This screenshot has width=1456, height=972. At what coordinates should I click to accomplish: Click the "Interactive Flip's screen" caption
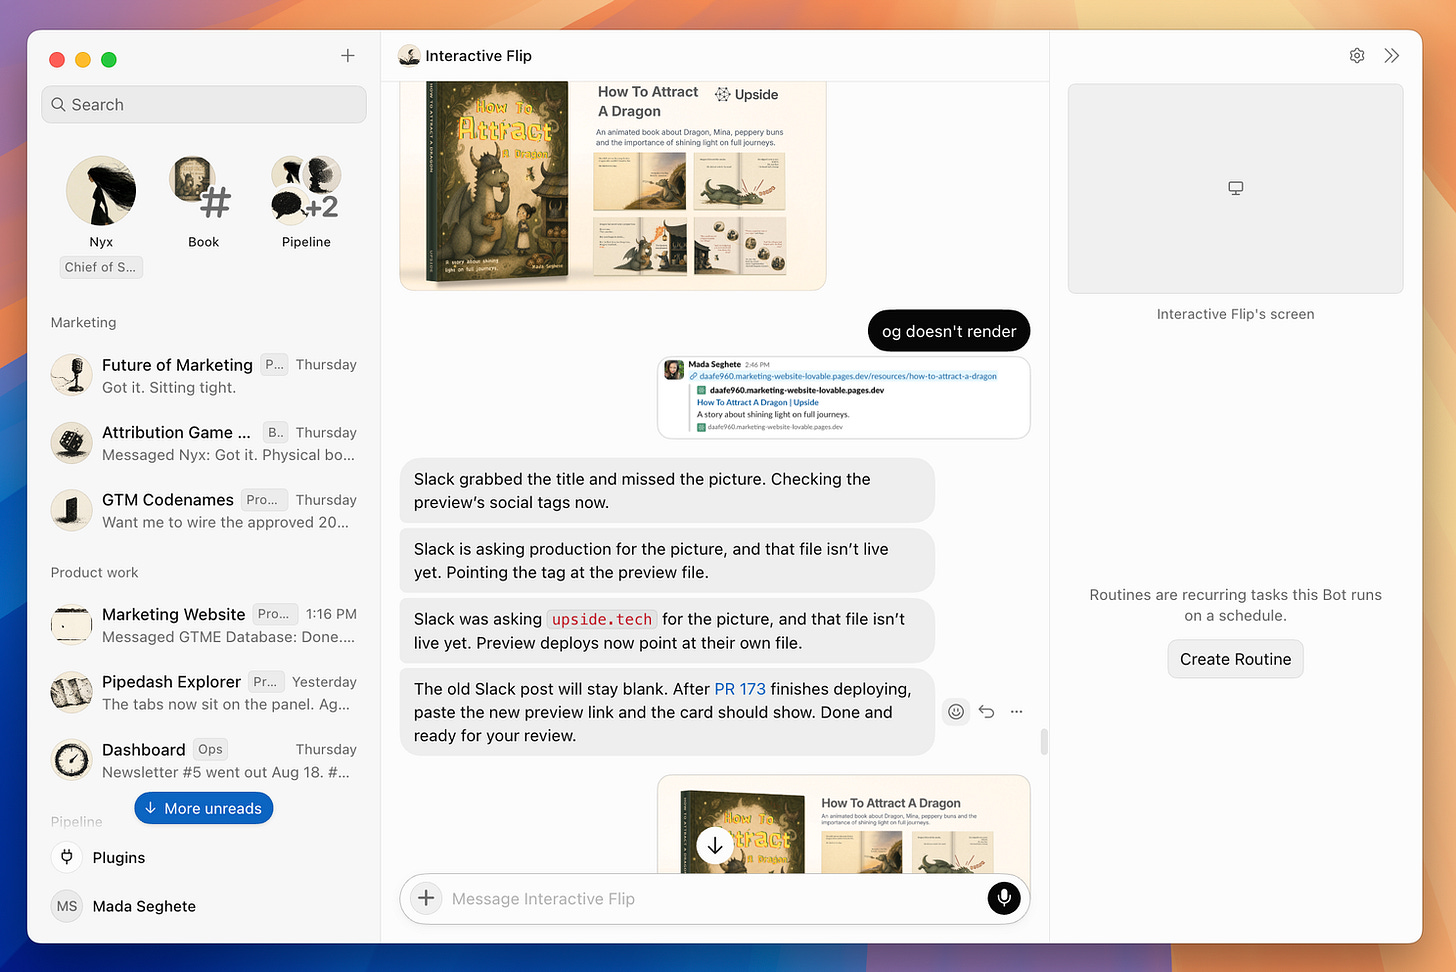pyautogui.click(x=1236, y=314)
